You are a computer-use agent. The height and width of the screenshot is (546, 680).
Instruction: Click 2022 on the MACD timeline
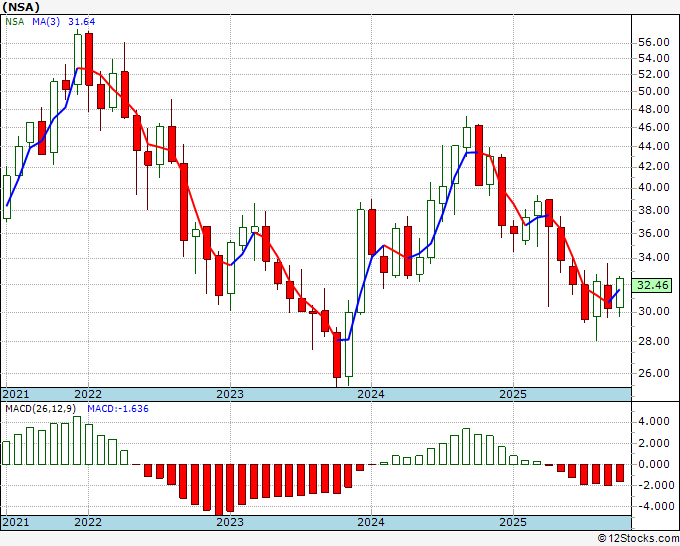tap(88, 522)
